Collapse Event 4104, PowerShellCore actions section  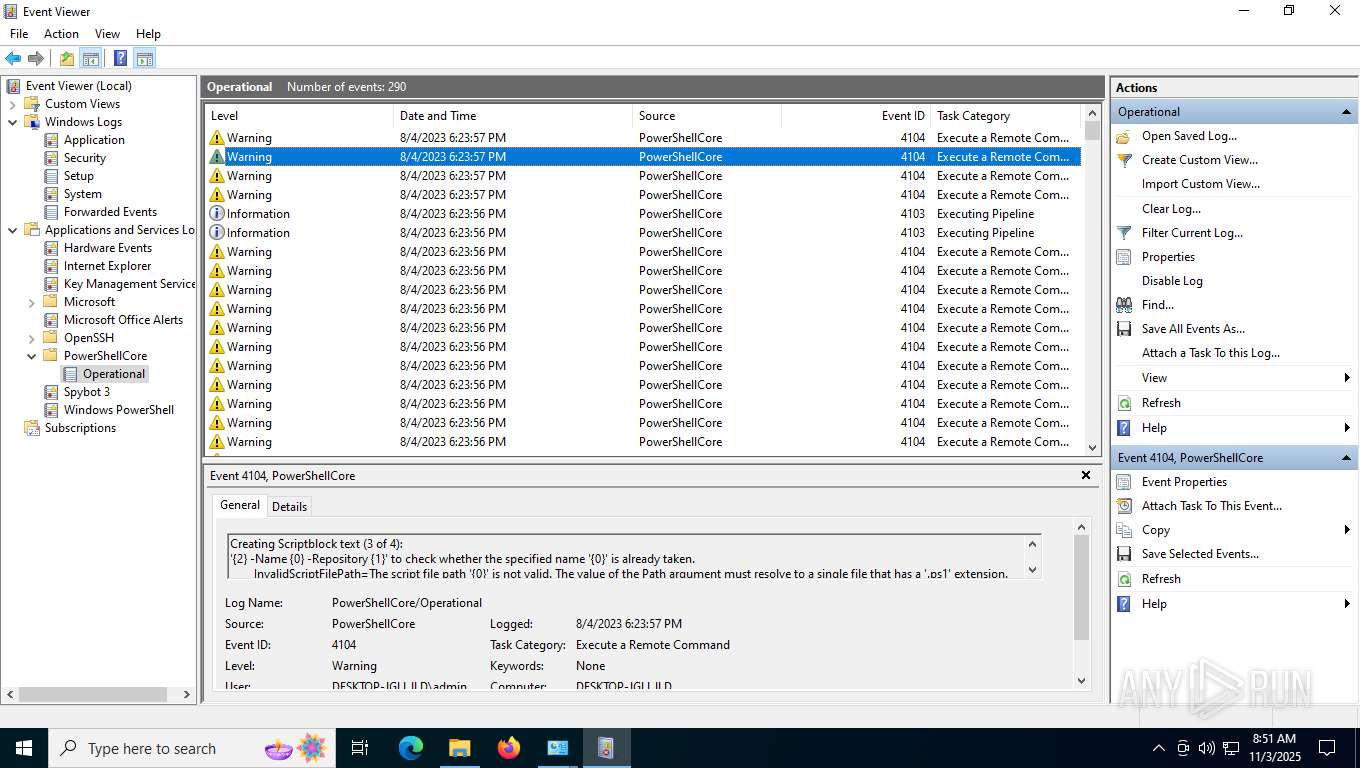1346,458
